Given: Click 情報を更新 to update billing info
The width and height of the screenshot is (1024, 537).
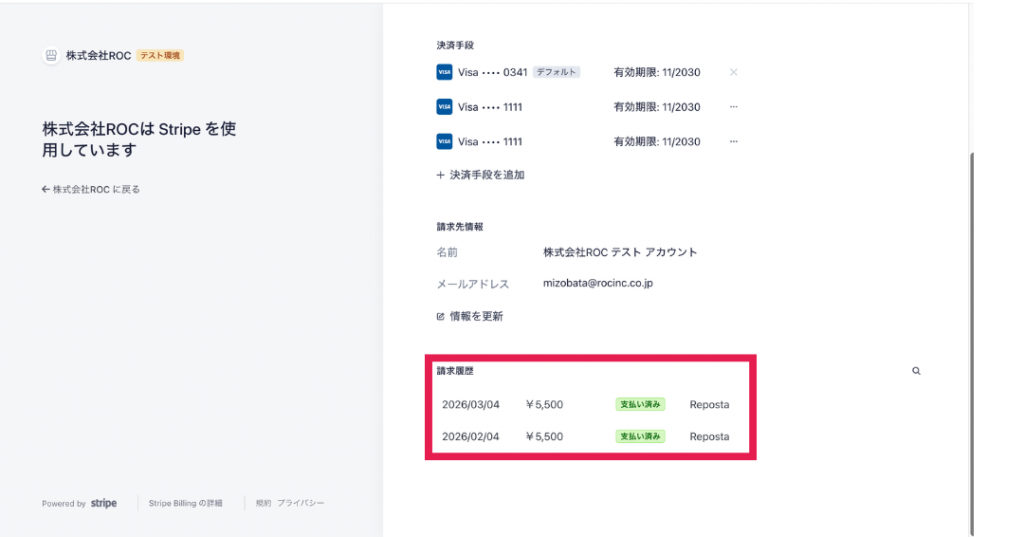Looking at the screenshot, I should coord(470,317).
